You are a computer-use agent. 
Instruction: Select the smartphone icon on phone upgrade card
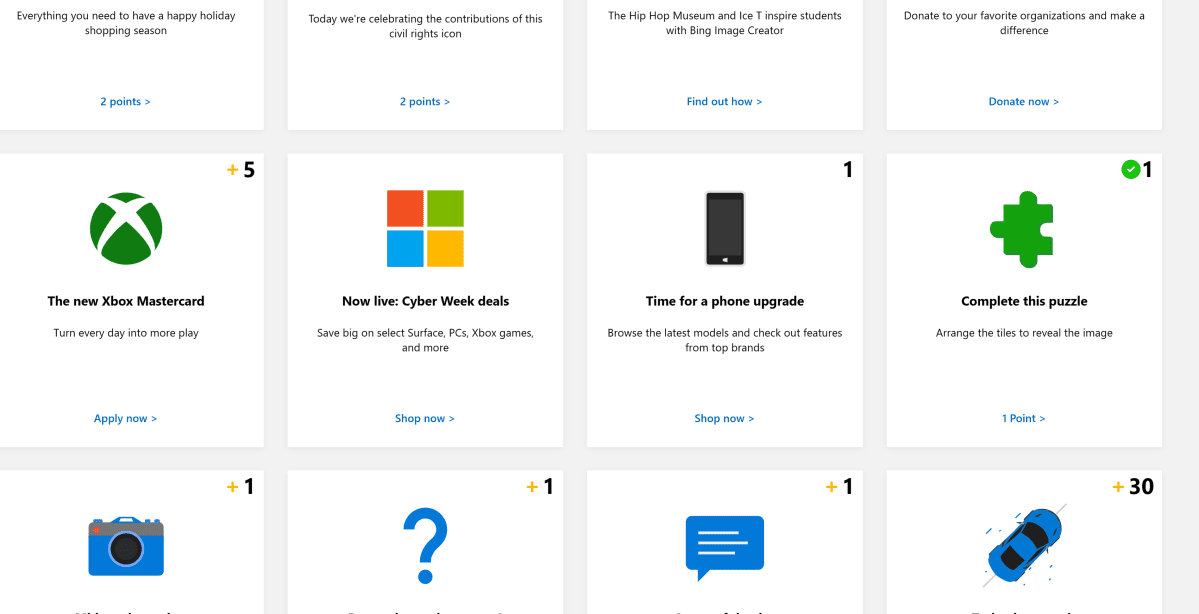(724, 229)
